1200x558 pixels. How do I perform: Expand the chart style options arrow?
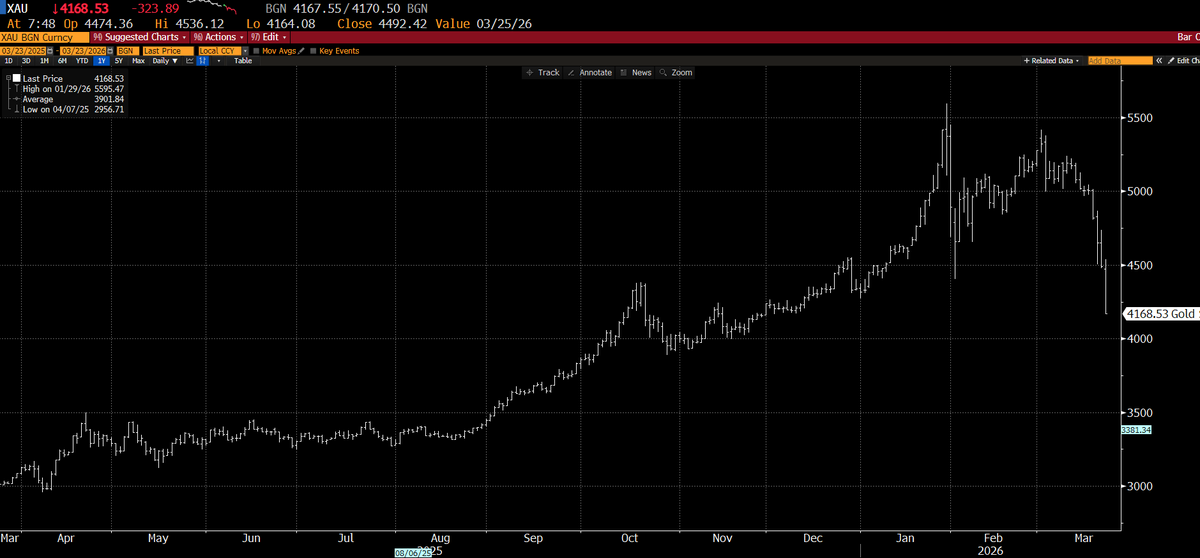(218, 61)
